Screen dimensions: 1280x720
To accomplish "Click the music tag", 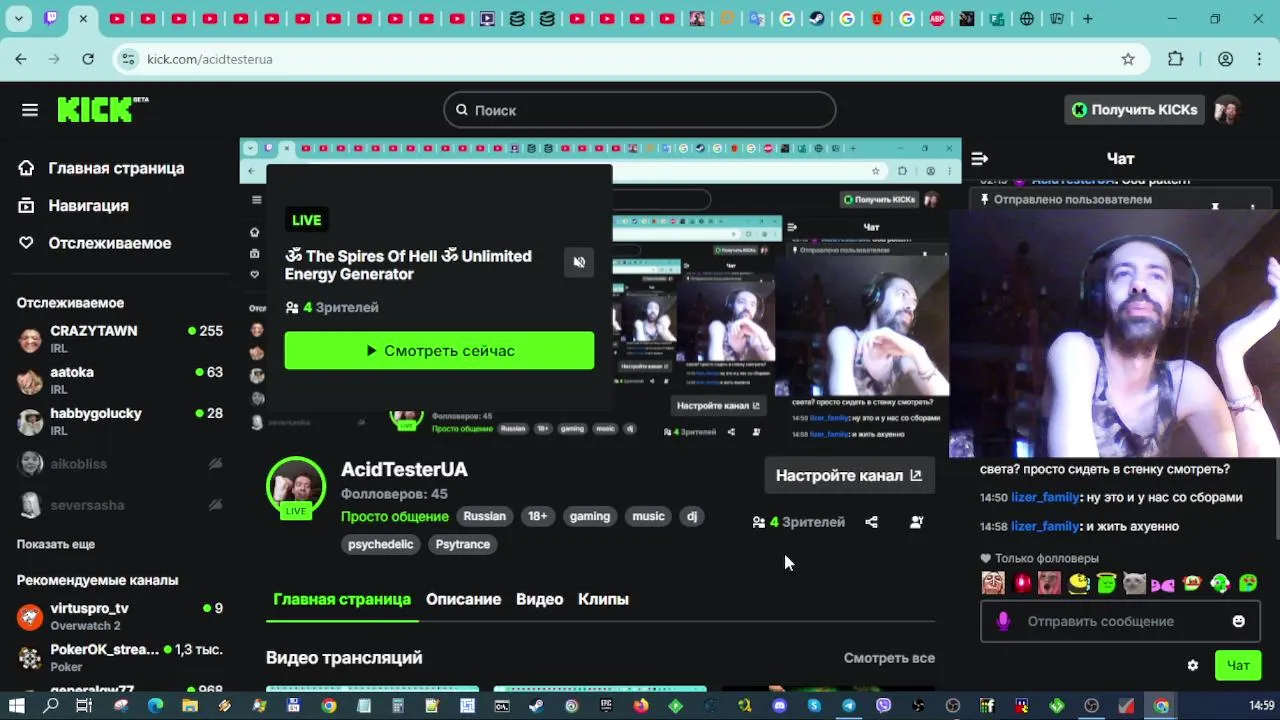I will coord(648,516).
